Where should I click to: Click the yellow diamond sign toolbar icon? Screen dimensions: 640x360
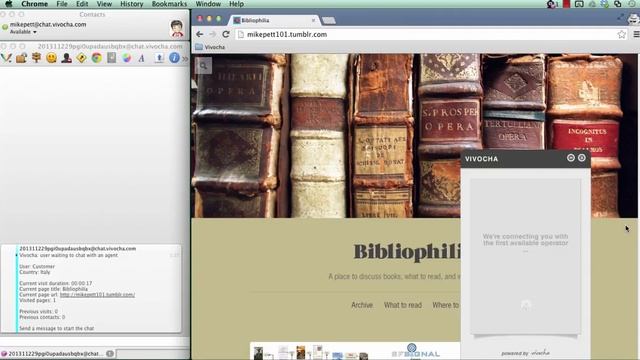pyautogui.click(x=82, y=58)
